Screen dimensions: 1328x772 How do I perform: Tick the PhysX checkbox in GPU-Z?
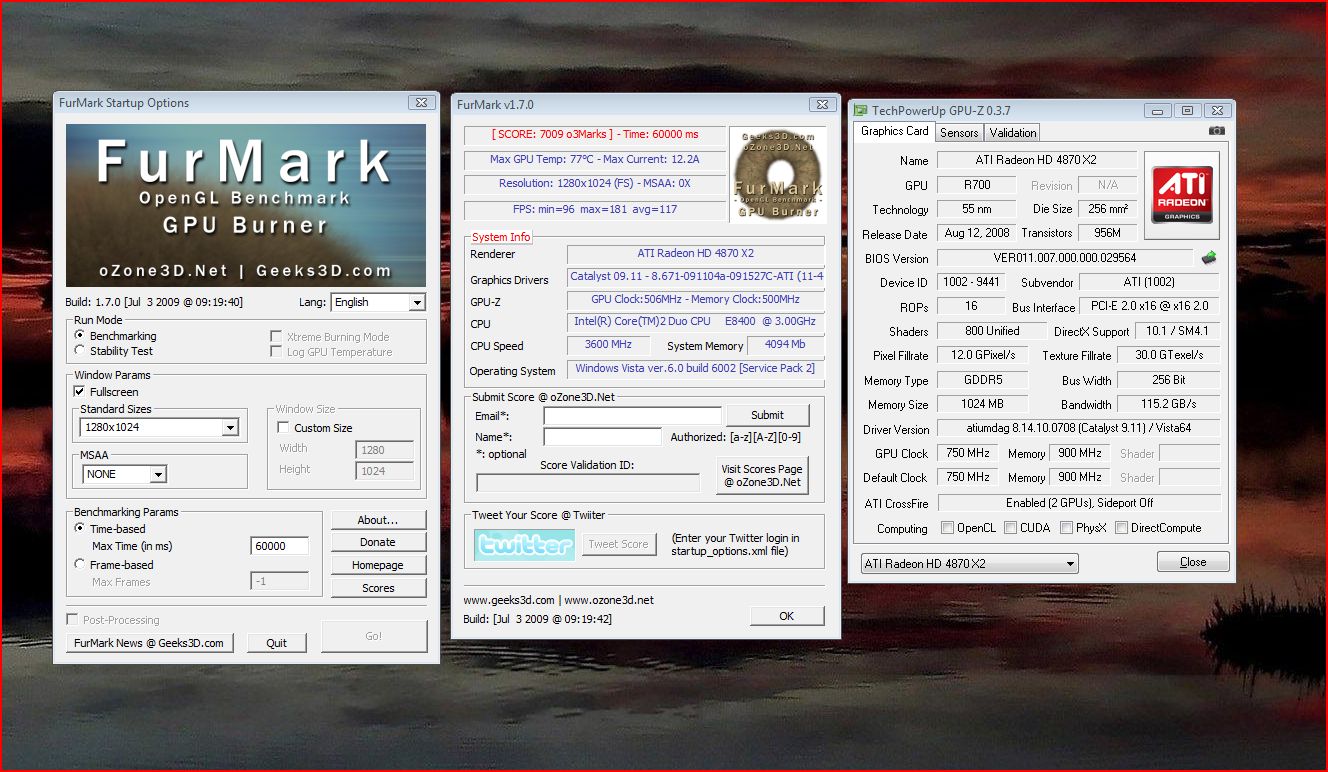pos(1067,528)
